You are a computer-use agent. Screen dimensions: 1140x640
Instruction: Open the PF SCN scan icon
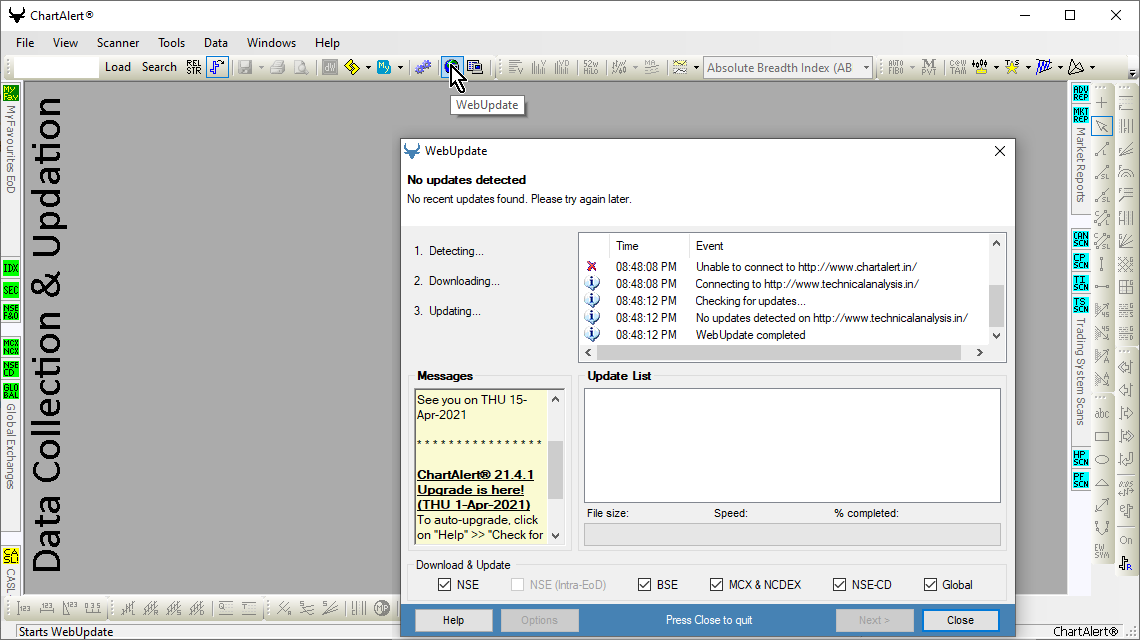(1080, 479)
